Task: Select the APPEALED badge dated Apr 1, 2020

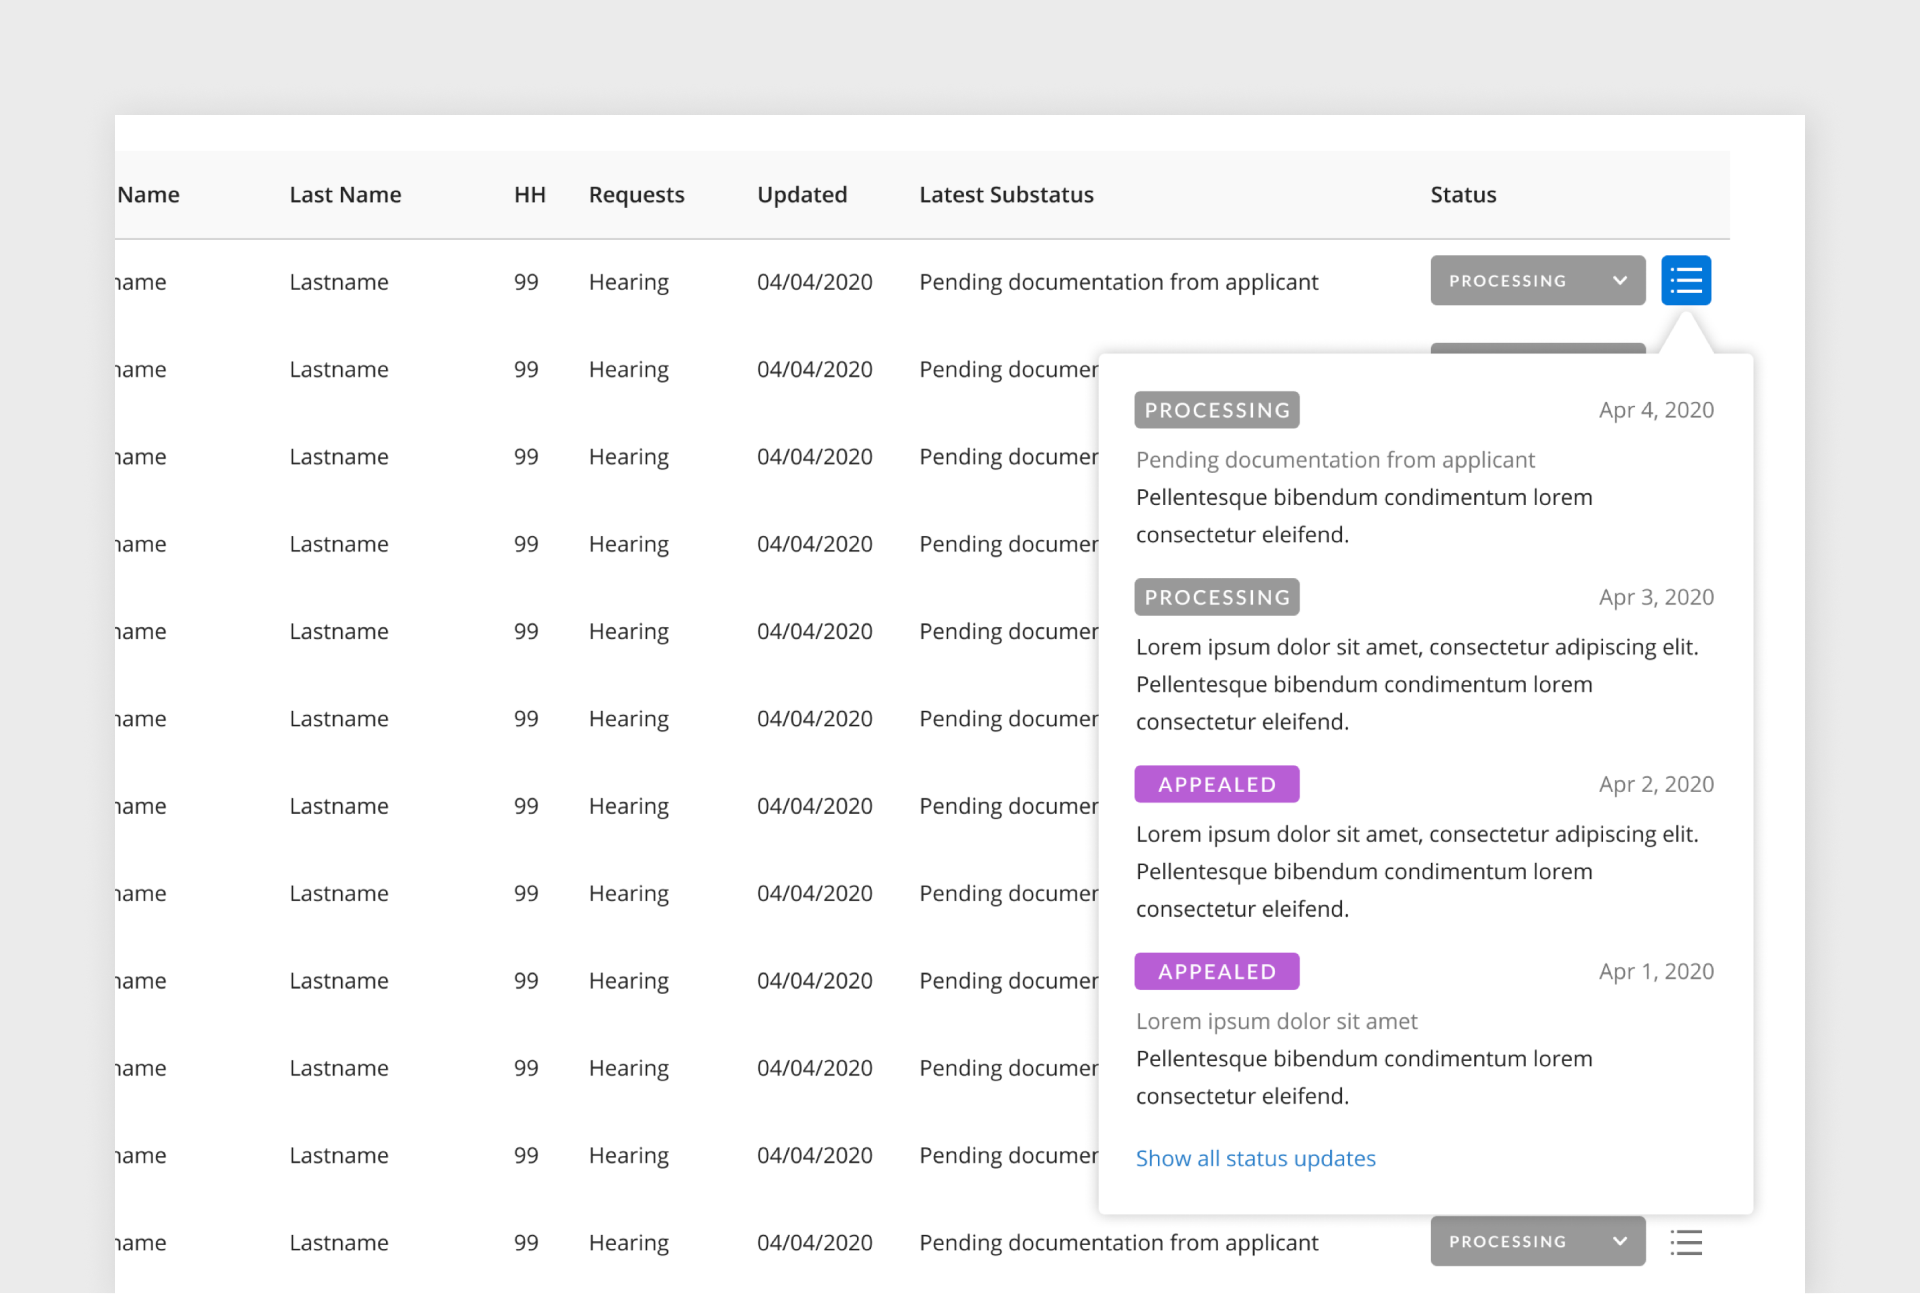Action: point(1217,971)
